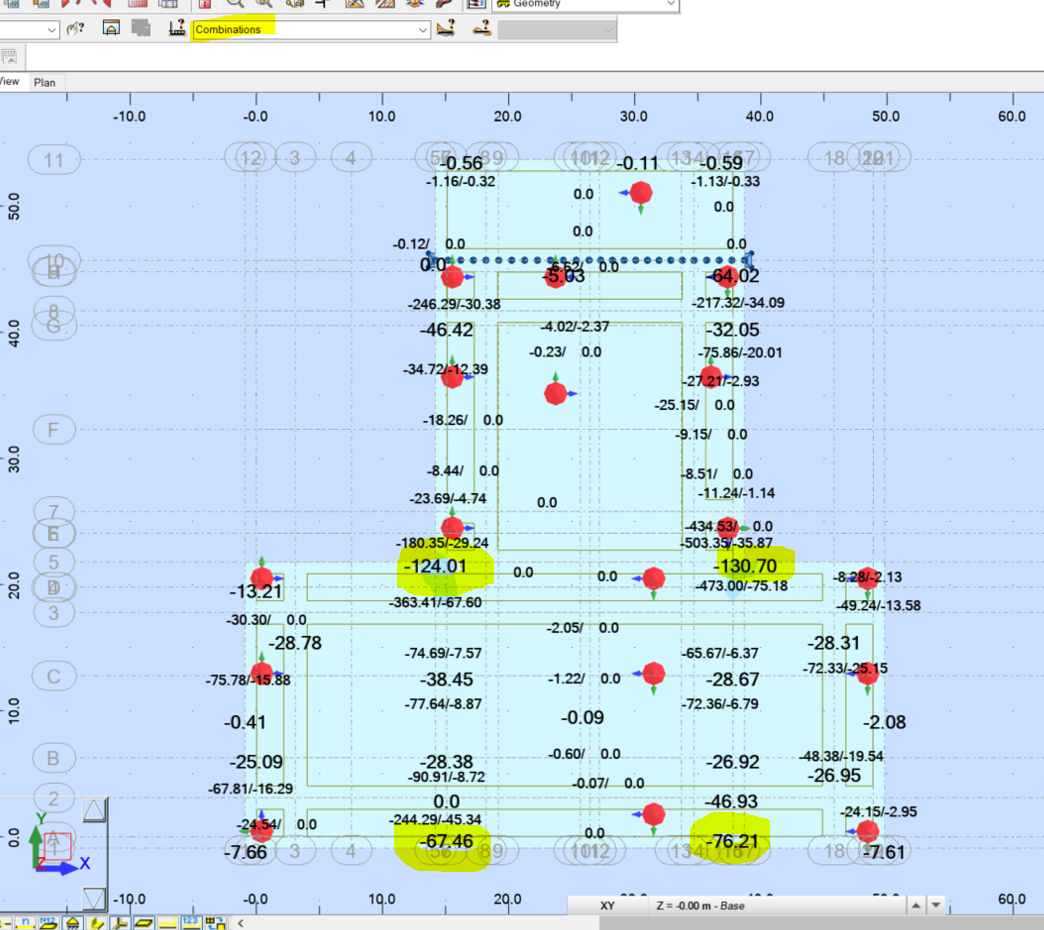Toggle the dimension line display icon
The width and height of the screenshot is (1044, 930).
(x=168, y=922)
